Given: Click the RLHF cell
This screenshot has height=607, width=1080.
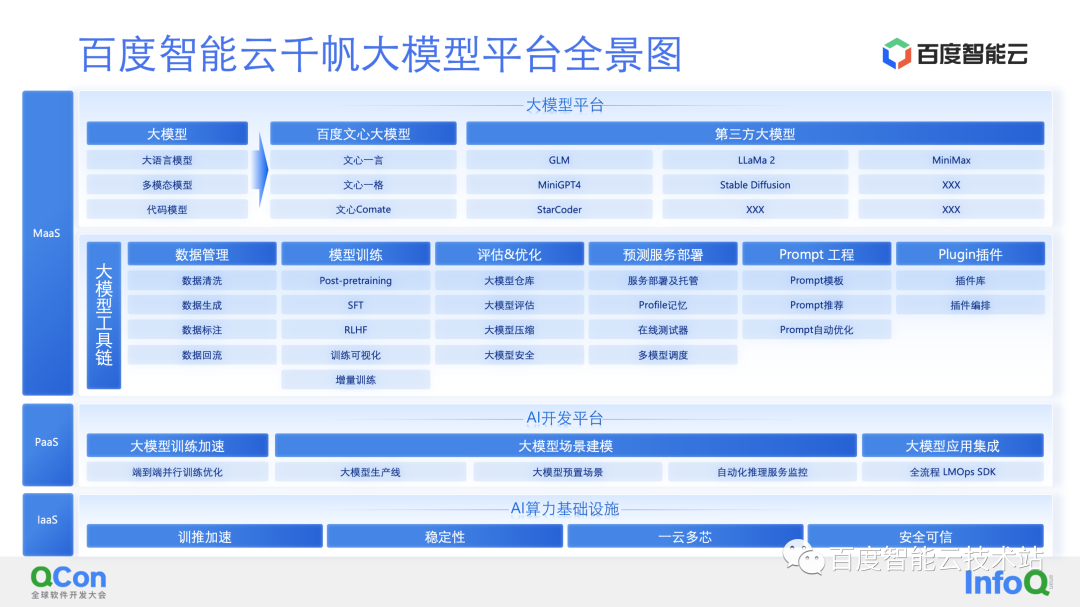Looking at the screenshot, I should tap(355, 330).
